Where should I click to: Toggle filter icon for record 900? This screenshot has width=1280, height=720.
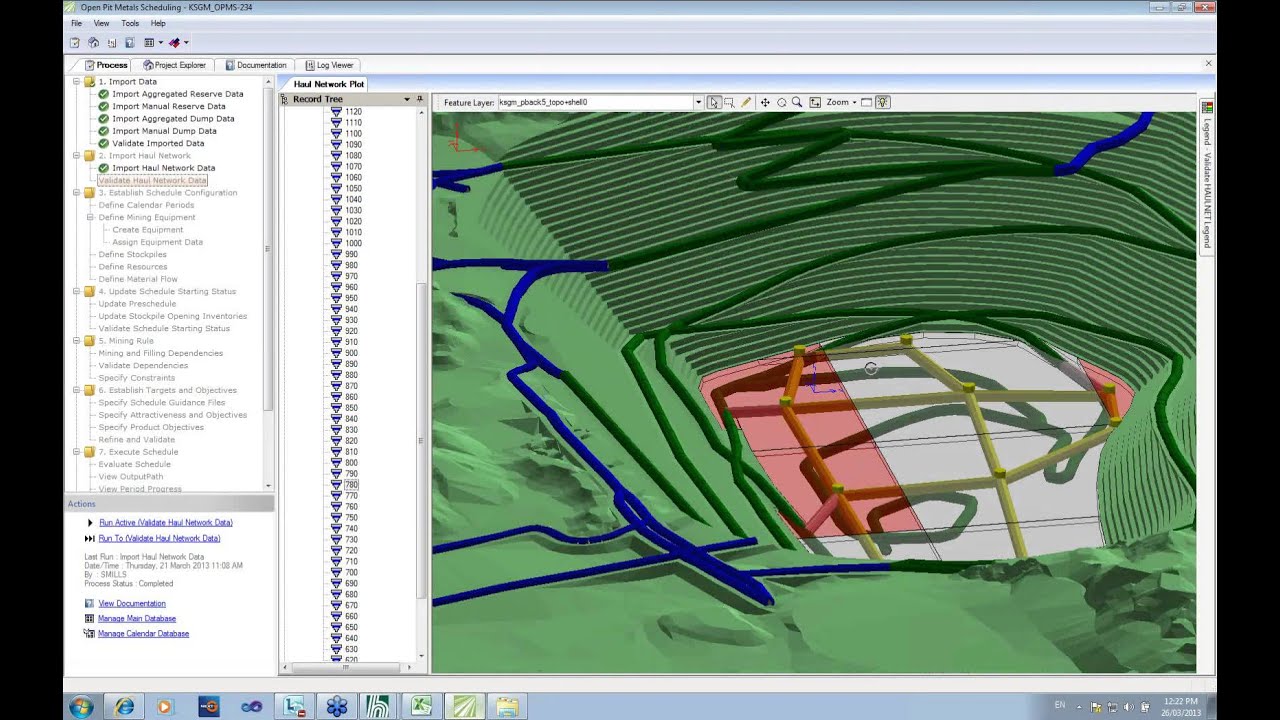tap(337, 353)
